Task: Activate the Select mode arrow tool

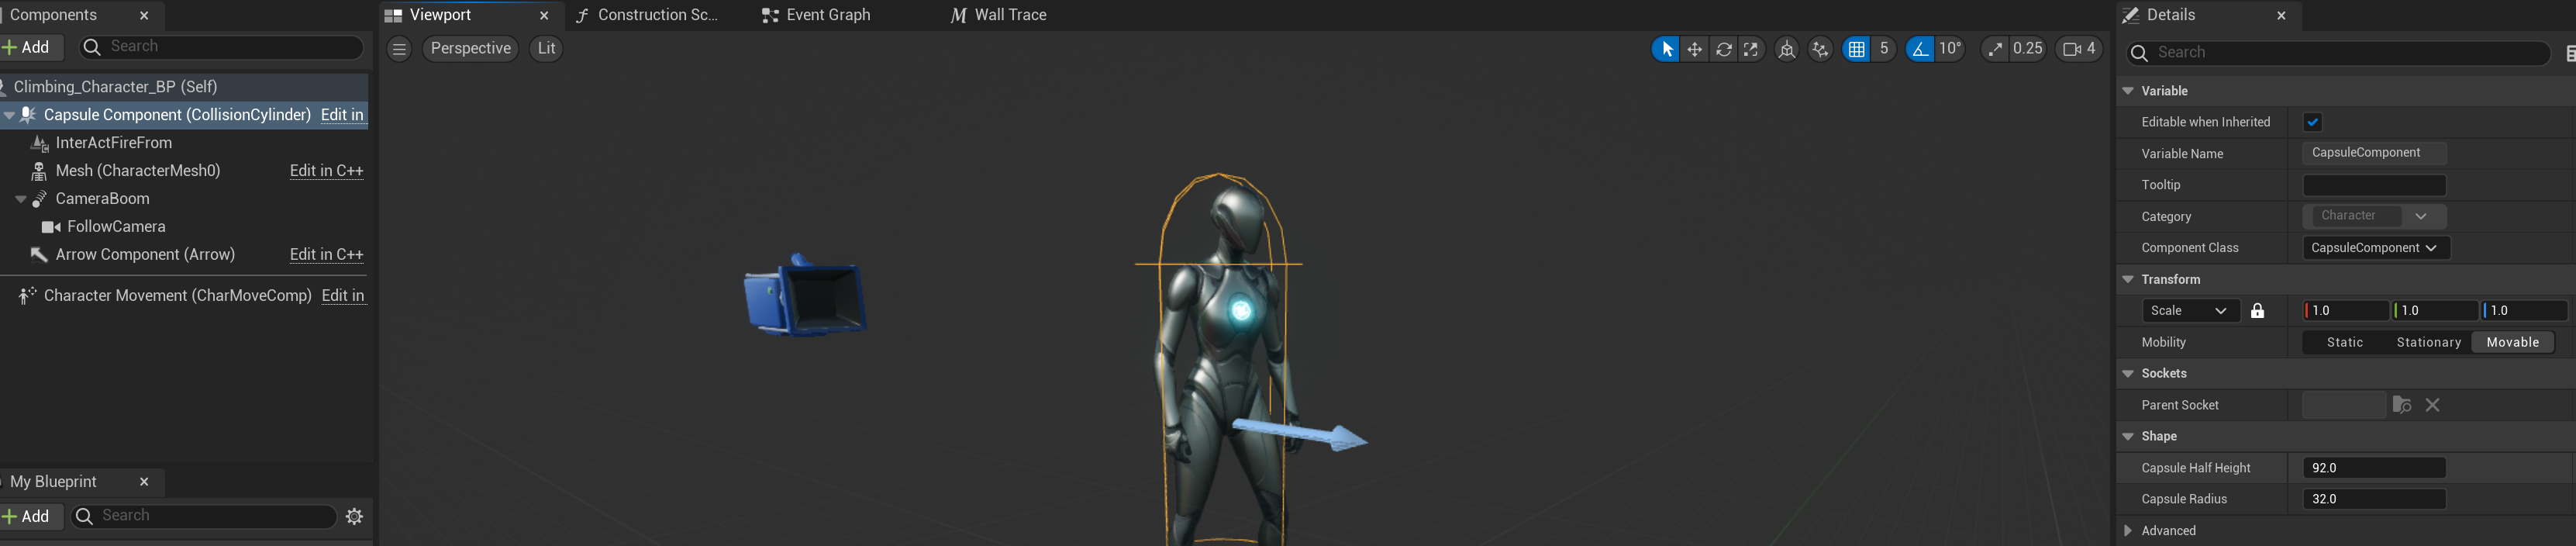Action: [1666, 49]
